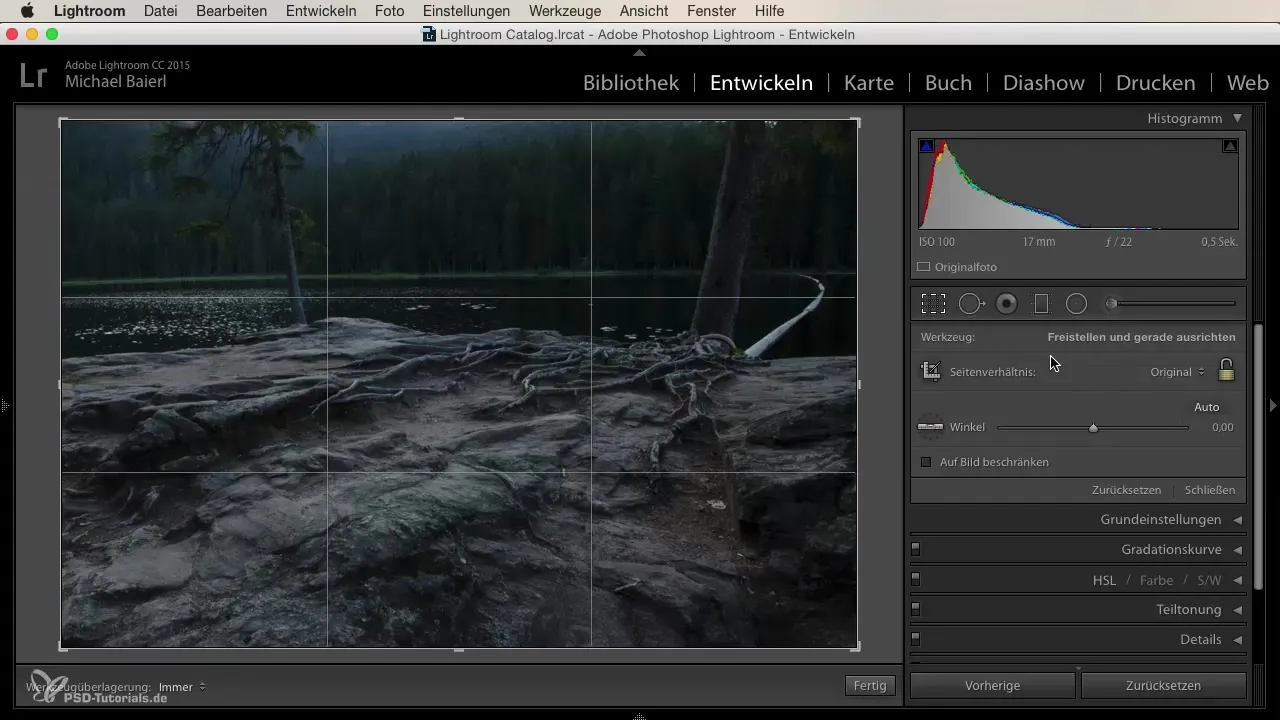Enable the Originalfoto checkbox
This screenshot has height=720, width=1280.
pos(923,267)
